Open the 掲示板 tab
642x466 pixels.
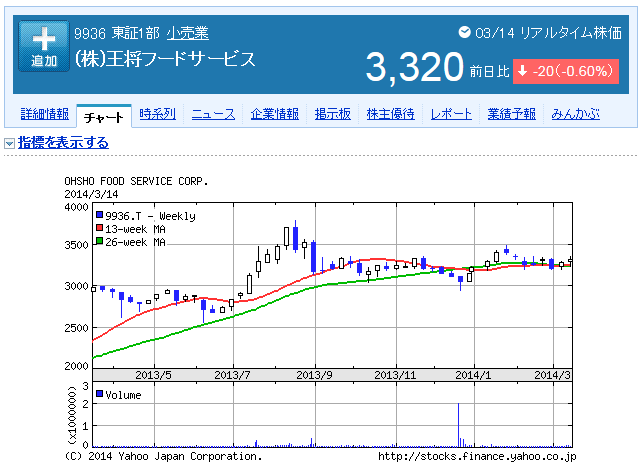[333, 114]
